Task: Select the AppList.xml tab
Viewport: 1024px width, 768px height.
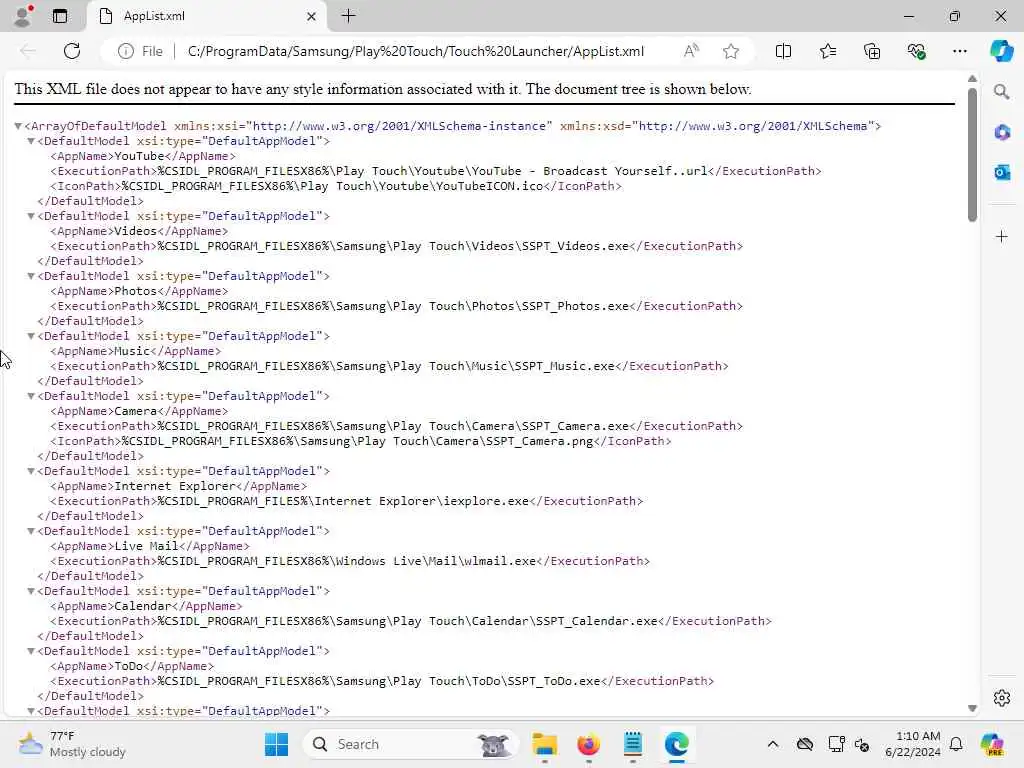Action: (x=206, y=16)
